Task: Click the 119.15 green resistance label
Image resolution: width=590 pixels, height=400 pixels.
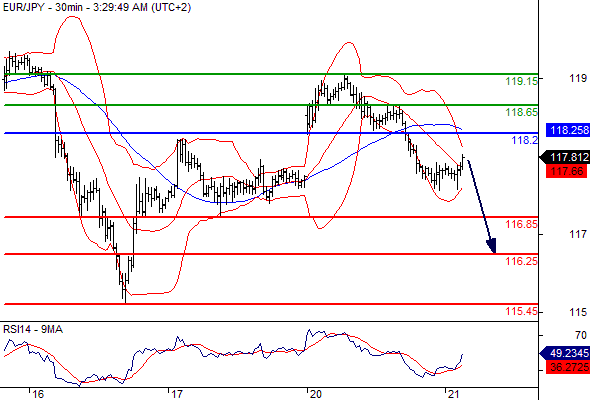Action: pos(522,81)
